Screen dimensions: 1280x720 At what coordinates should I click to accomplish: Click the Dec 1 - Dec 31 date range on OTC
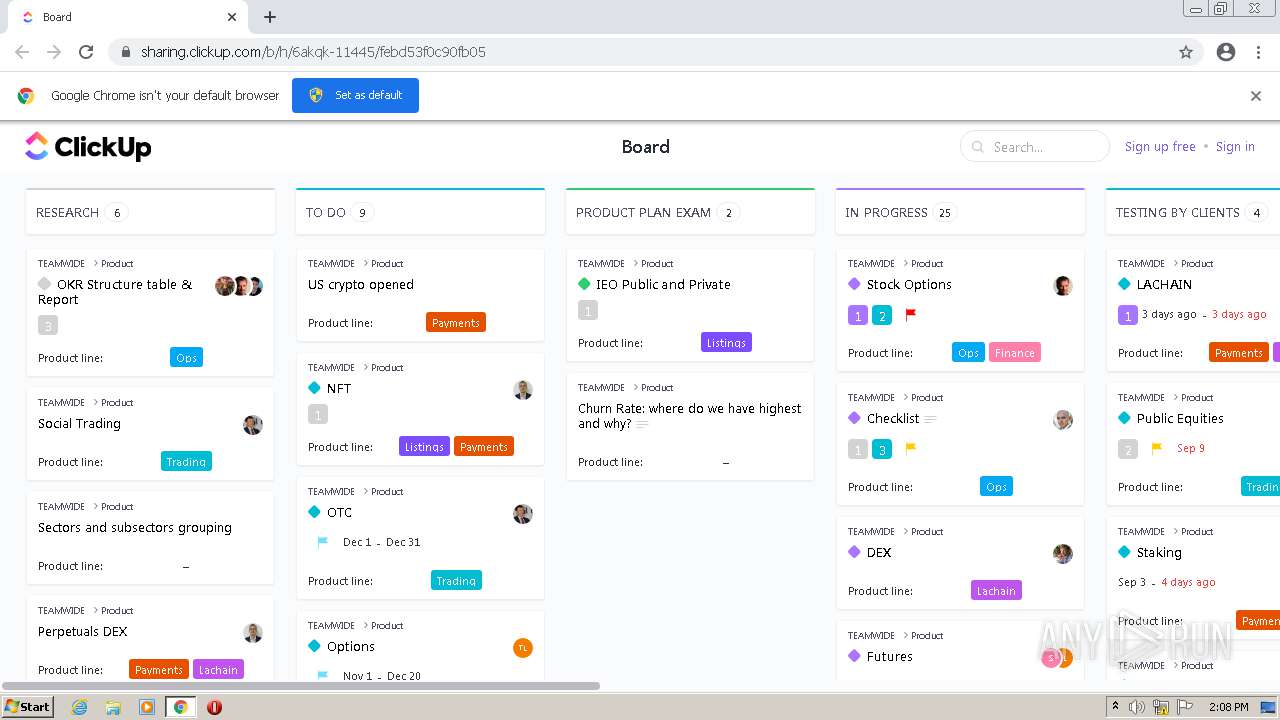[x=381, y=542]
